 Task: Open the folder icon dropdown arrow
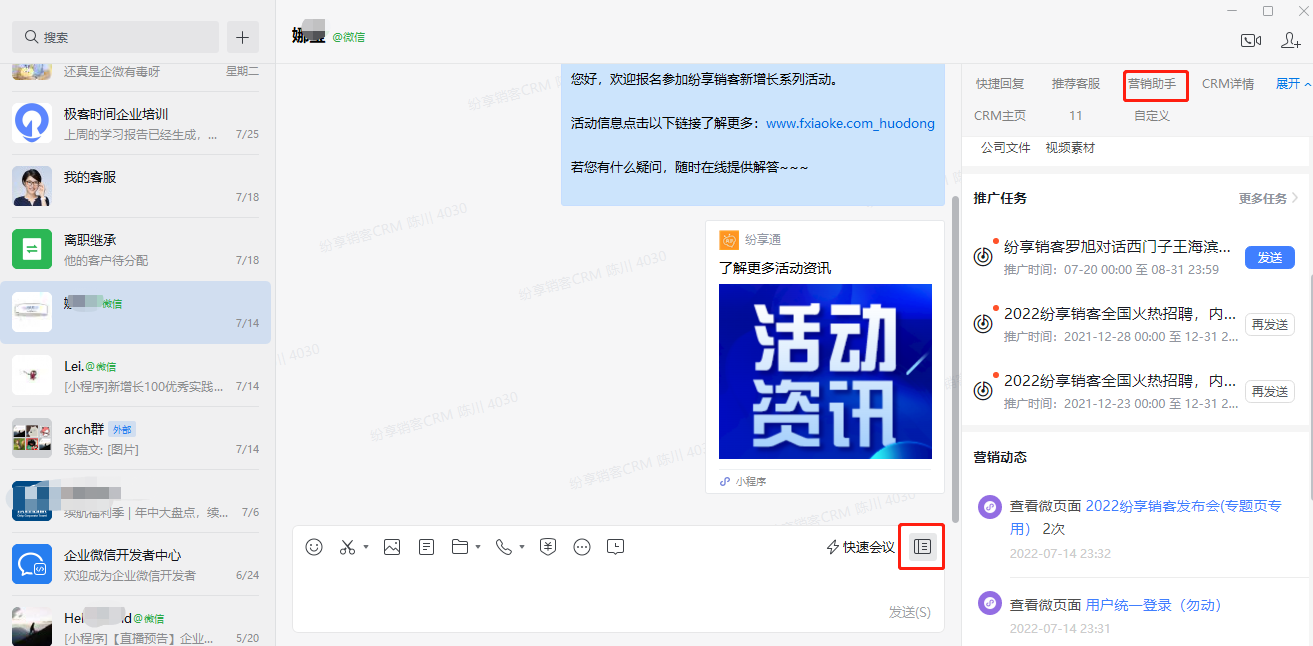pos(479,547)
